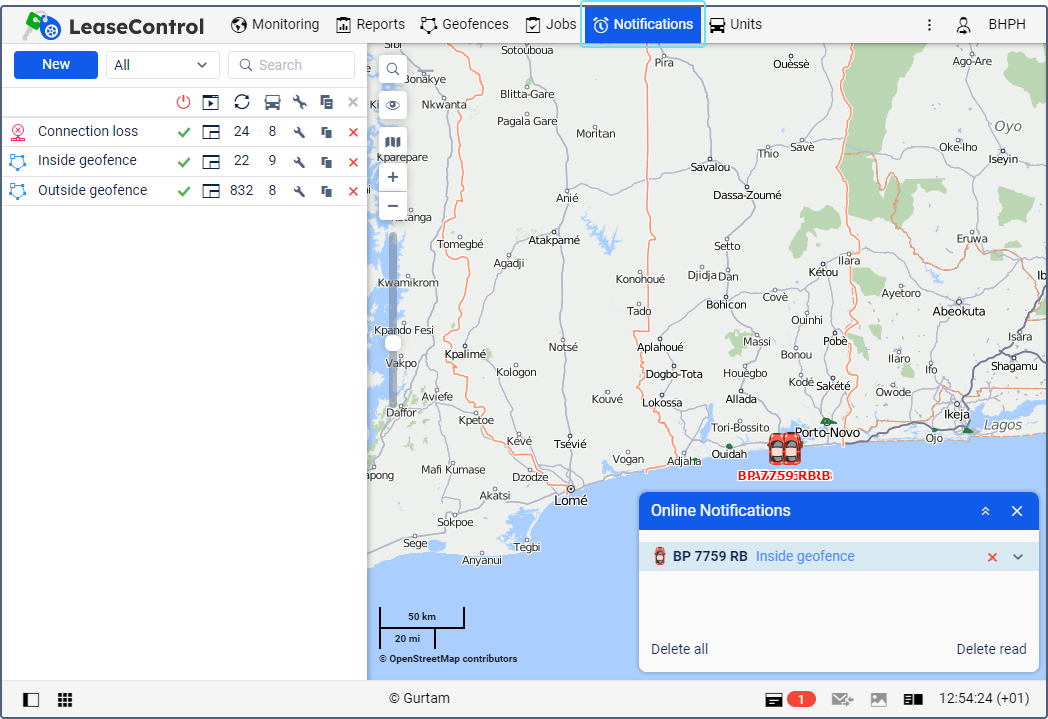Open the apps grid in bottom bar

[65, 700]
